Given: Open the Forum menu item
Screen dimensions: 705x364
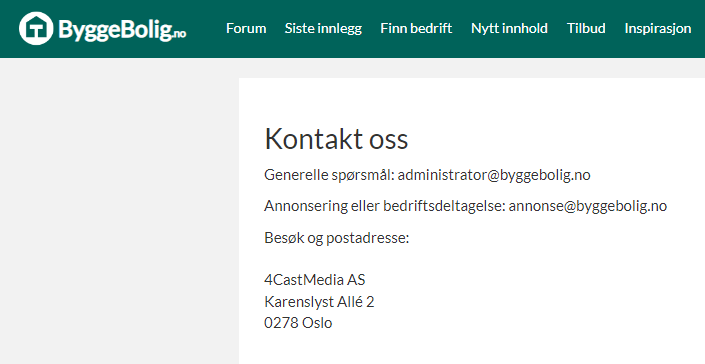Looking at the screenshot, I should pos(246,28).
